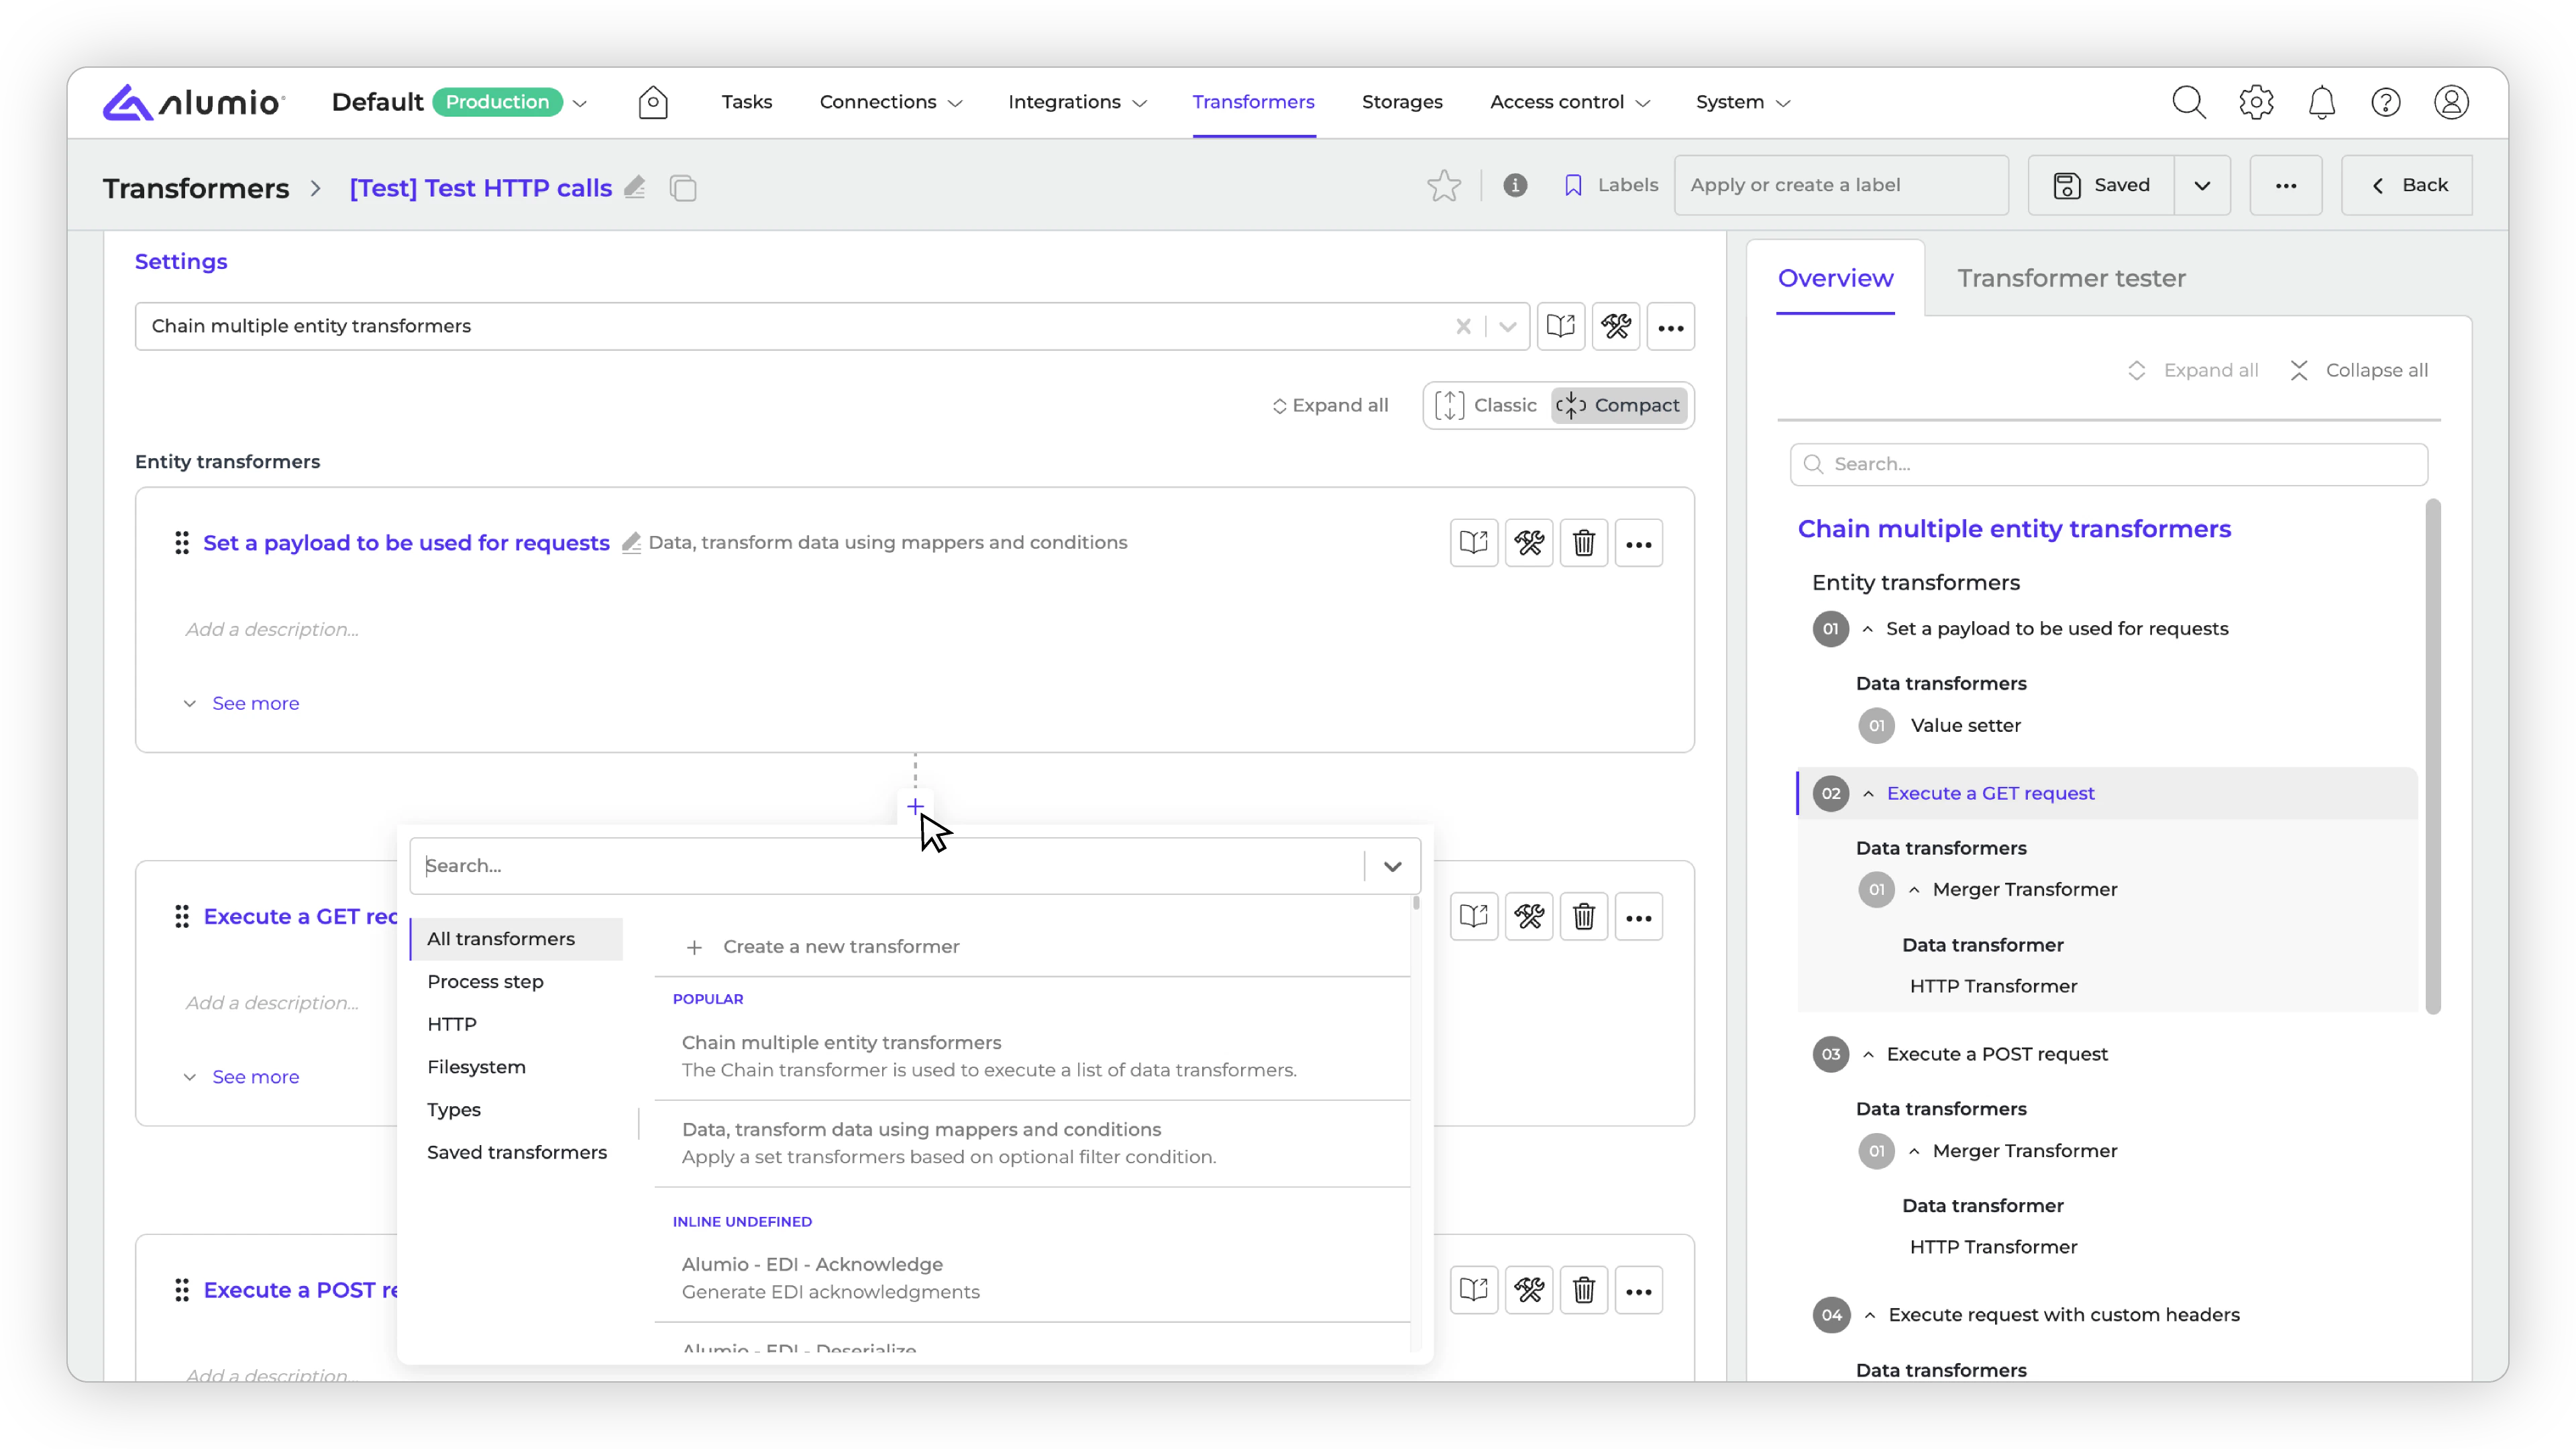Screen dimensions: 2576x1449
Task: Select Saved transformers category
Action: [x=517, y=1152]
